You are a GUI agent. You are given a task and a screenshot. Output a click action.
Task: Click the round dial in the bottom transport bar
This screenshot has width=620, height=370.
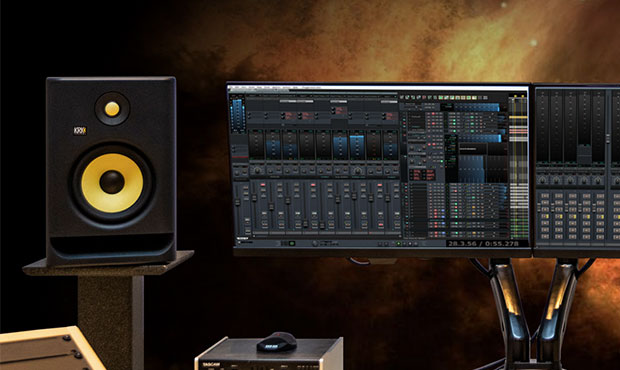(315, 244)
